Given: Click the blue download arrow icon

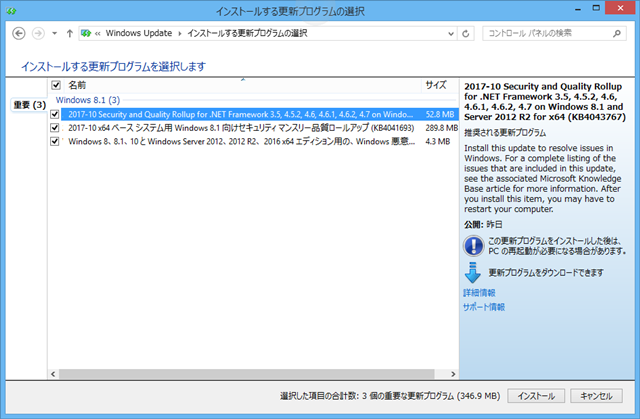Looking at the screenshot, I should [473, 273].
